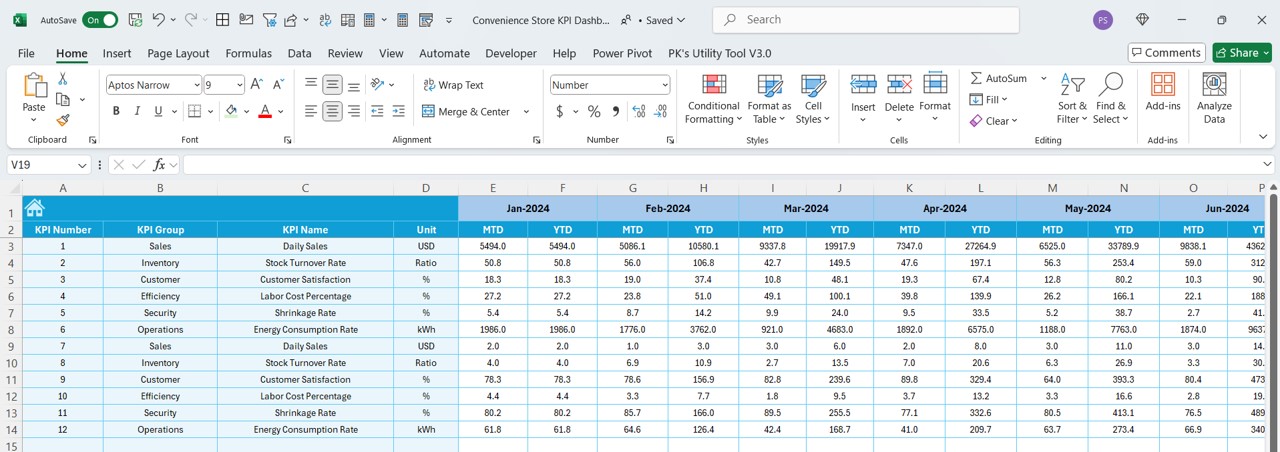The height and width of the screenshot is (452, 1280).
Task: Toggle Top Align
Action: point(311,85)
